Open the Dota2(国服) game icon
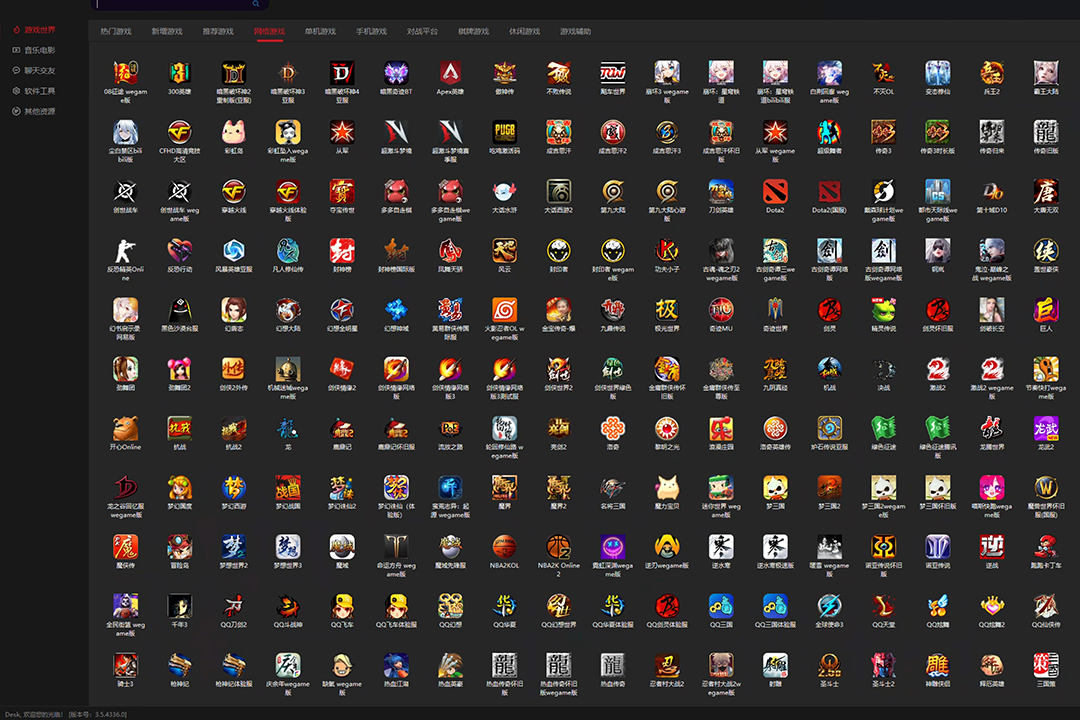The image size is (1080, 720). point(829,191)
